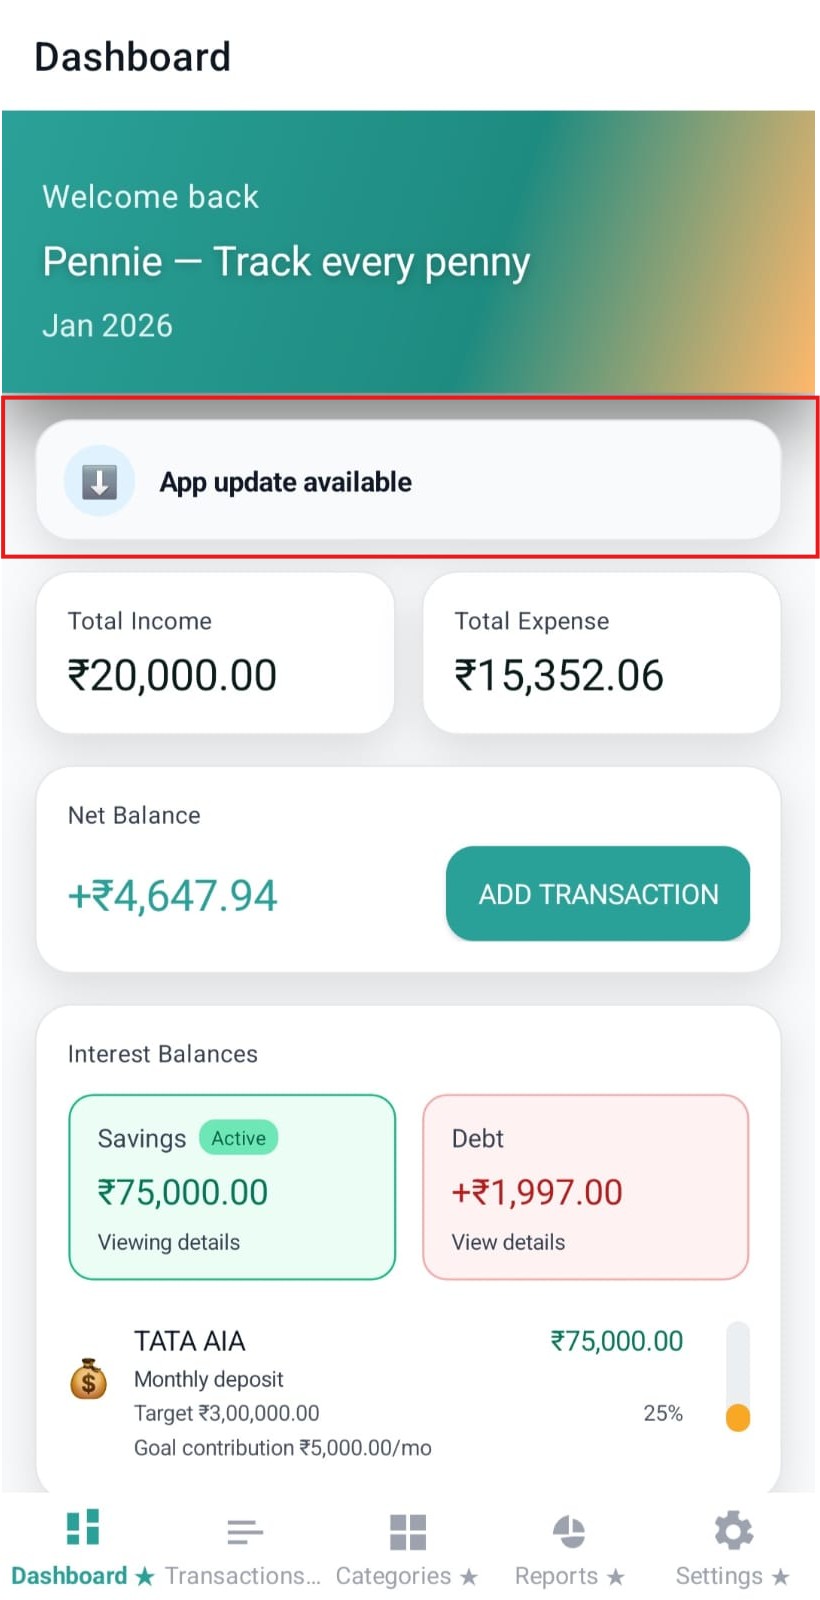Viewport: 820px width, 1600px height.
Task: Select the Dashboard grid icon
Action: point(81,1525)
